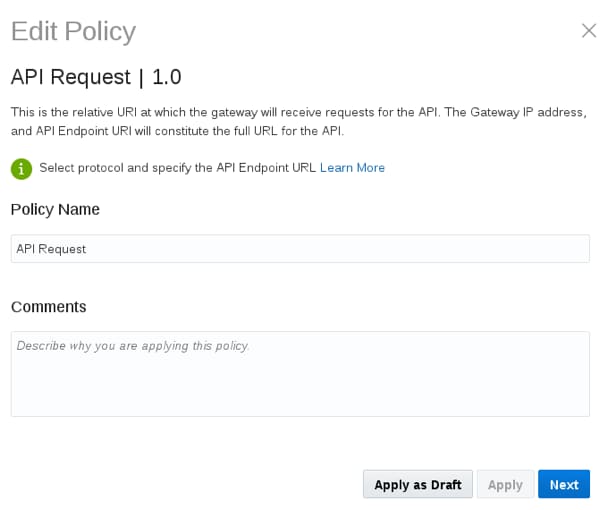Screen dimensions: 608x510
Task: Click the 'Describe why you are applying' placeholder
Action: 133,346
